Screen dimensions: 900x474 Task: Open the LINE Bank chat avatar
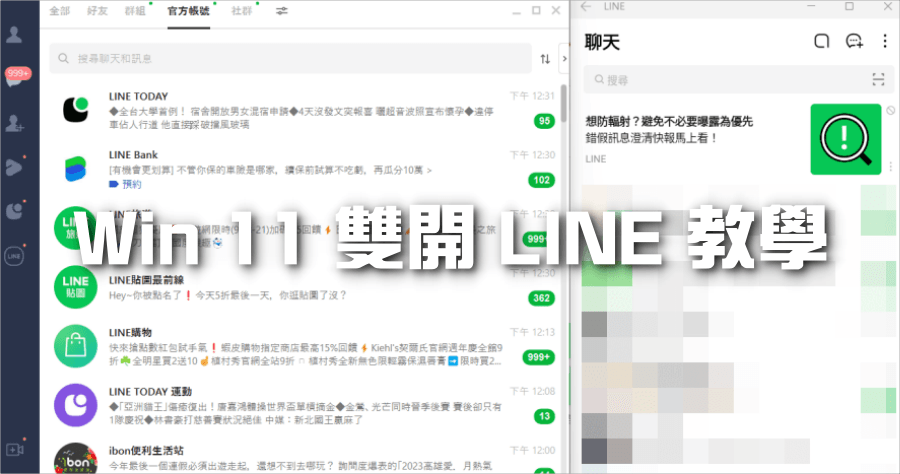75,169
